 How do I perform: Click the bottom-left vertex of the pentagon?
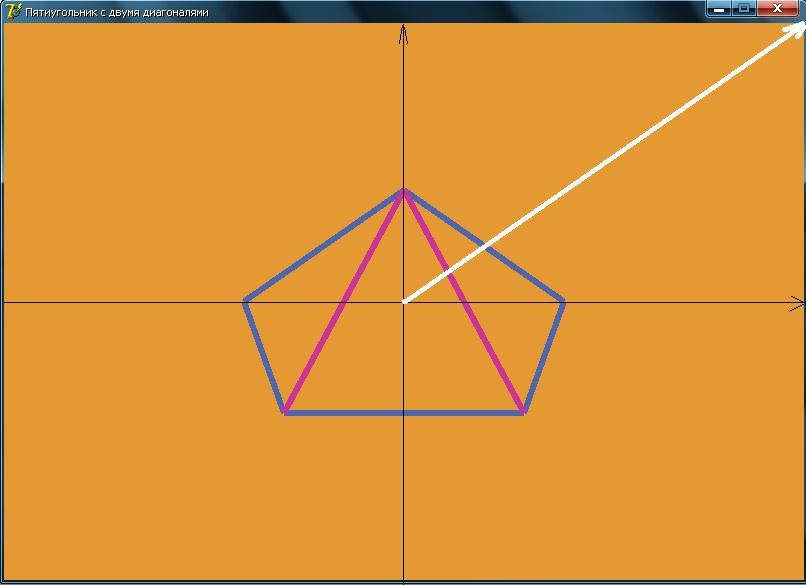285,412
